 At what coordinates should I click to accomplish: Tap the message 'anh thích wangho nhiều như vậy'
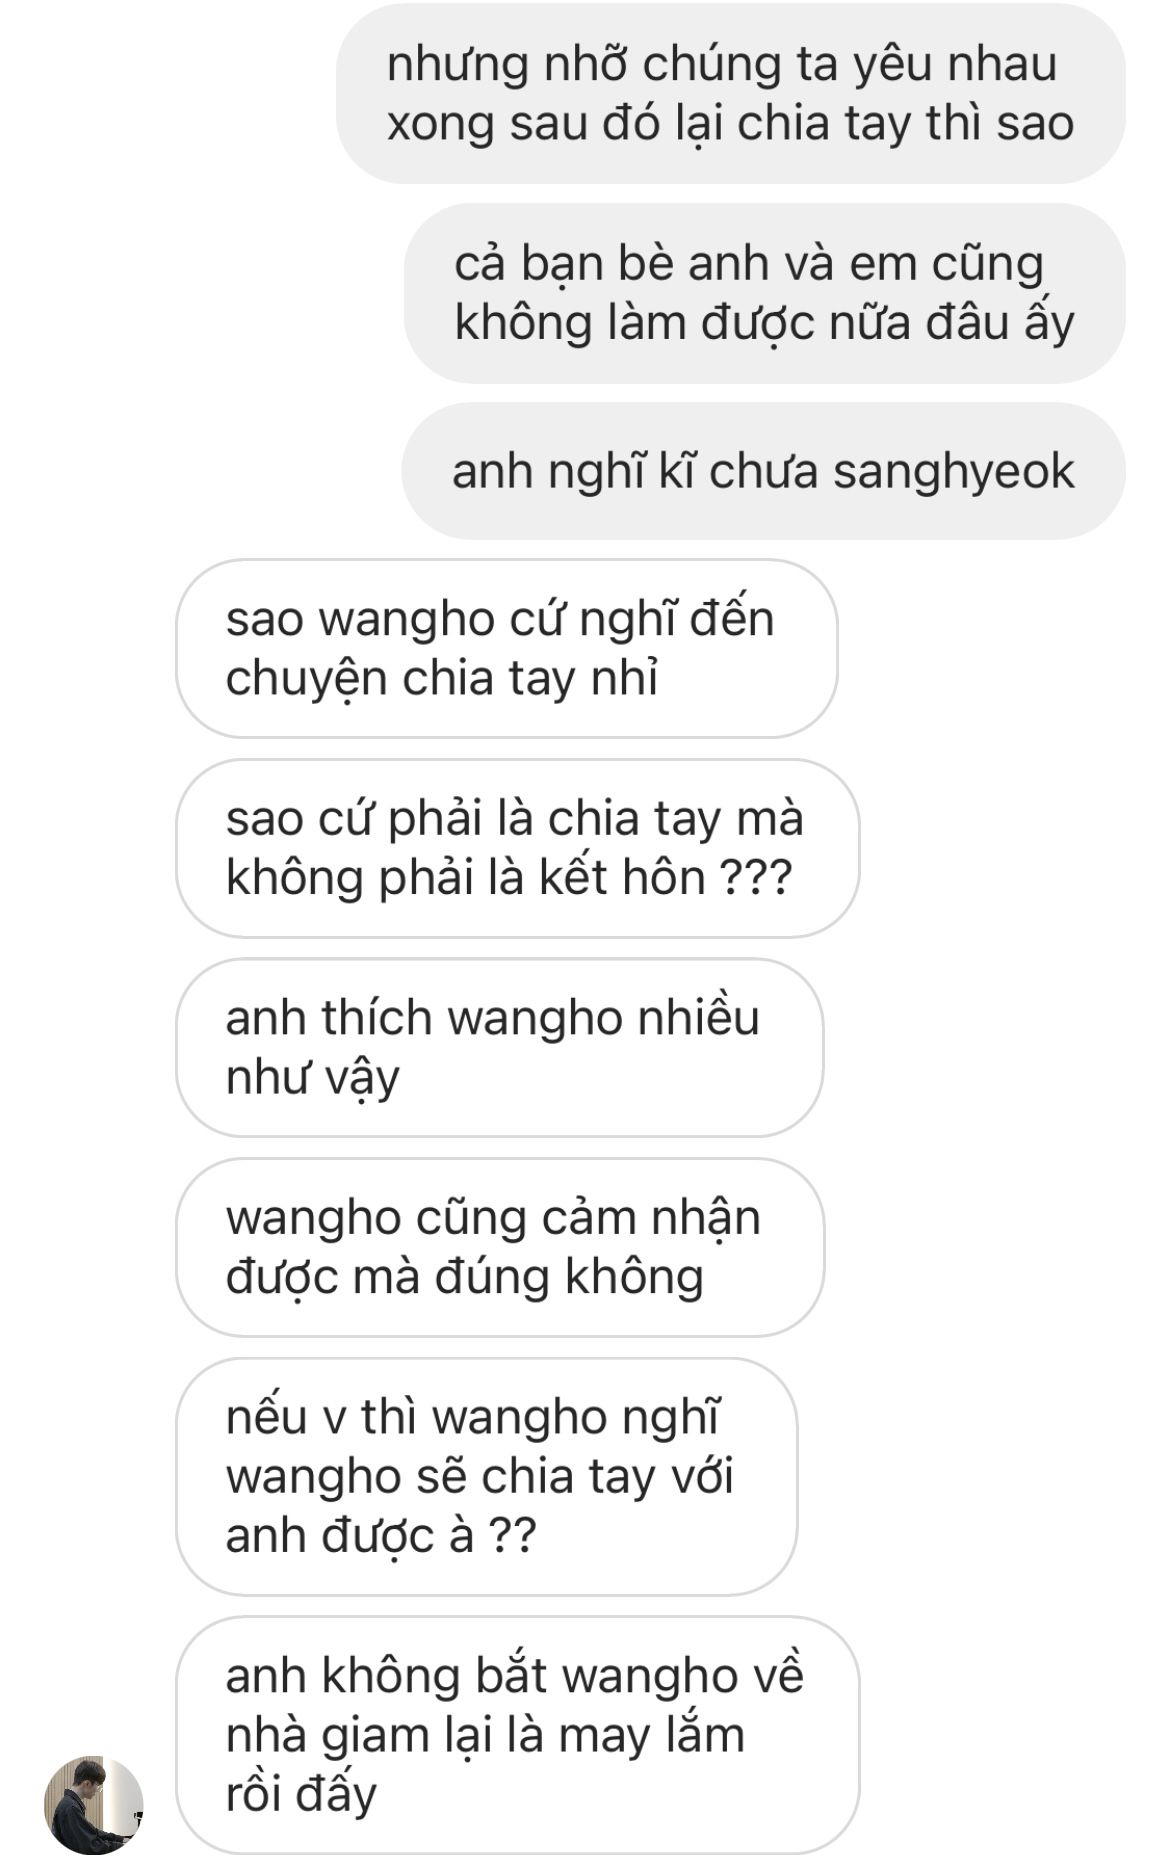pos(500,1047)
